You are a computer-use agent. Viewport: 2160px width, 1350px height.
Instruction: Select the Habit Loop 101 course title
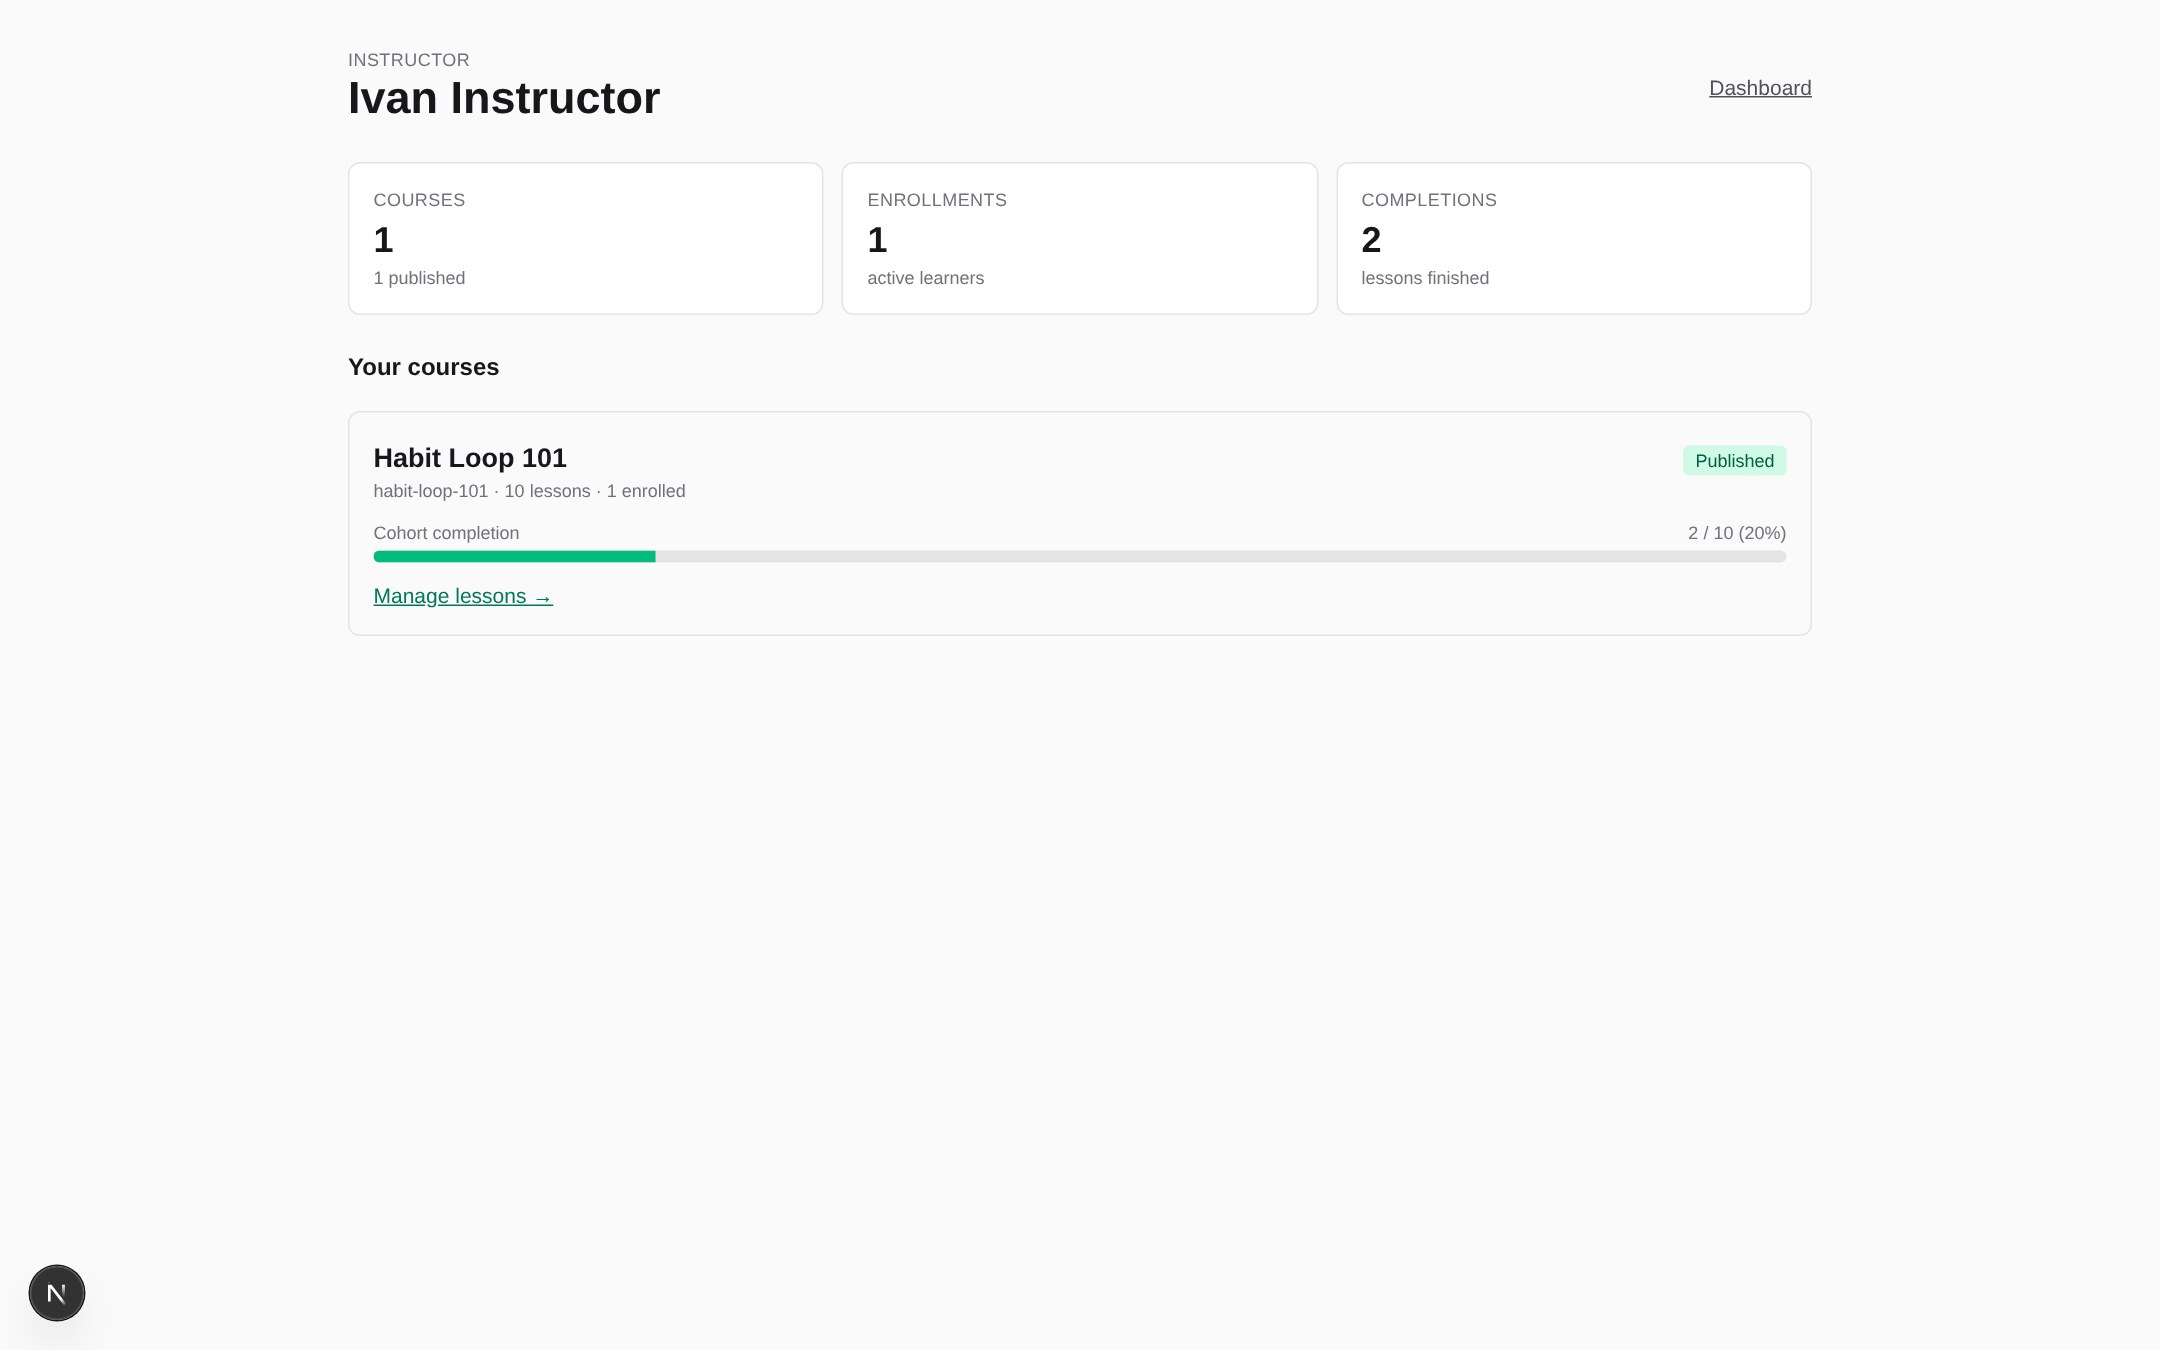pyautogui.click(x=470, y=458)
